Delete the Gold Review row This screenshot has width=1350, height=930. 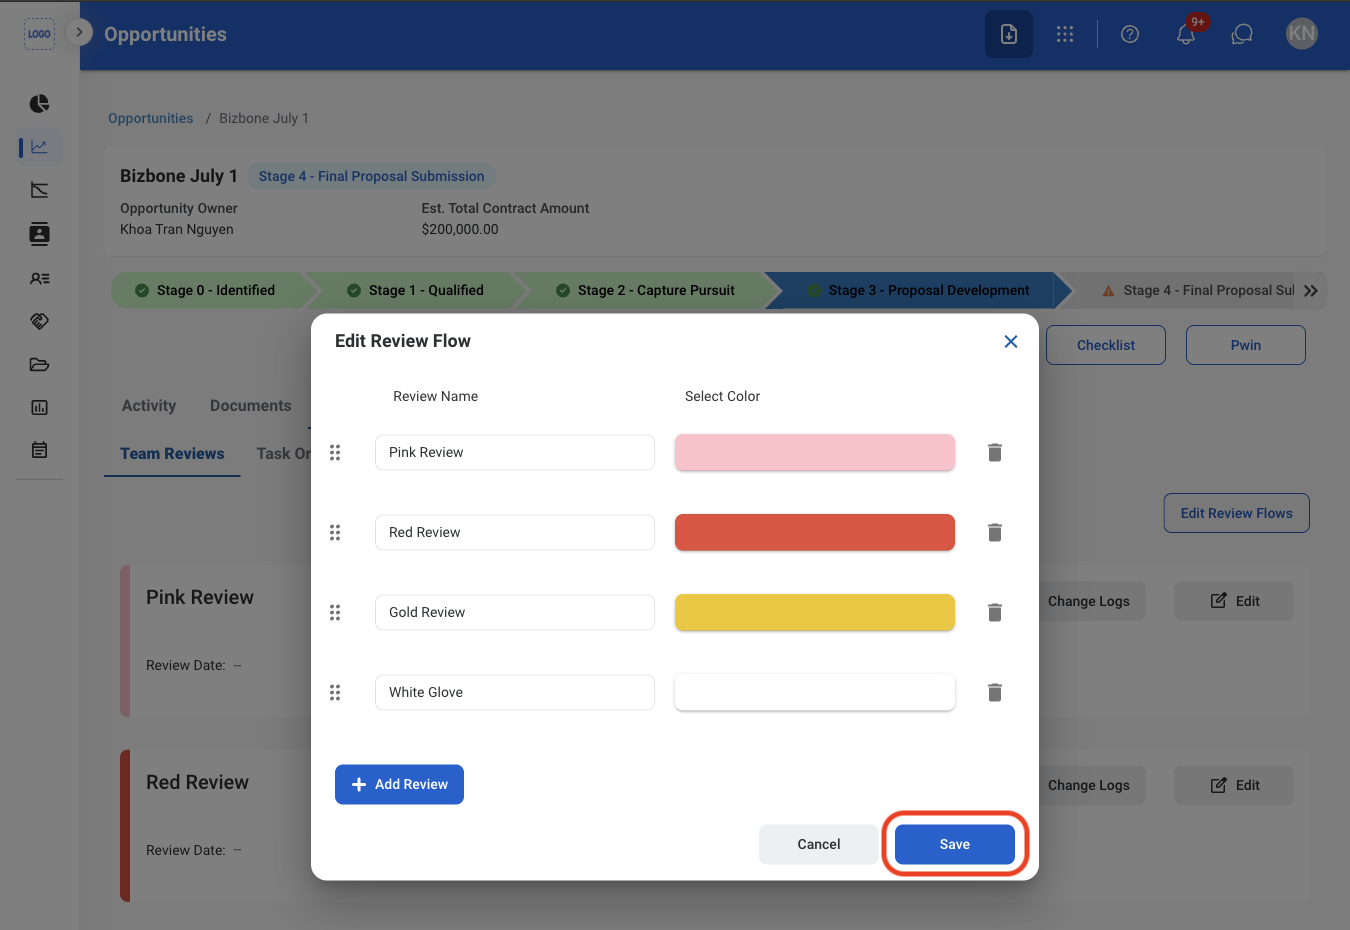995,612
